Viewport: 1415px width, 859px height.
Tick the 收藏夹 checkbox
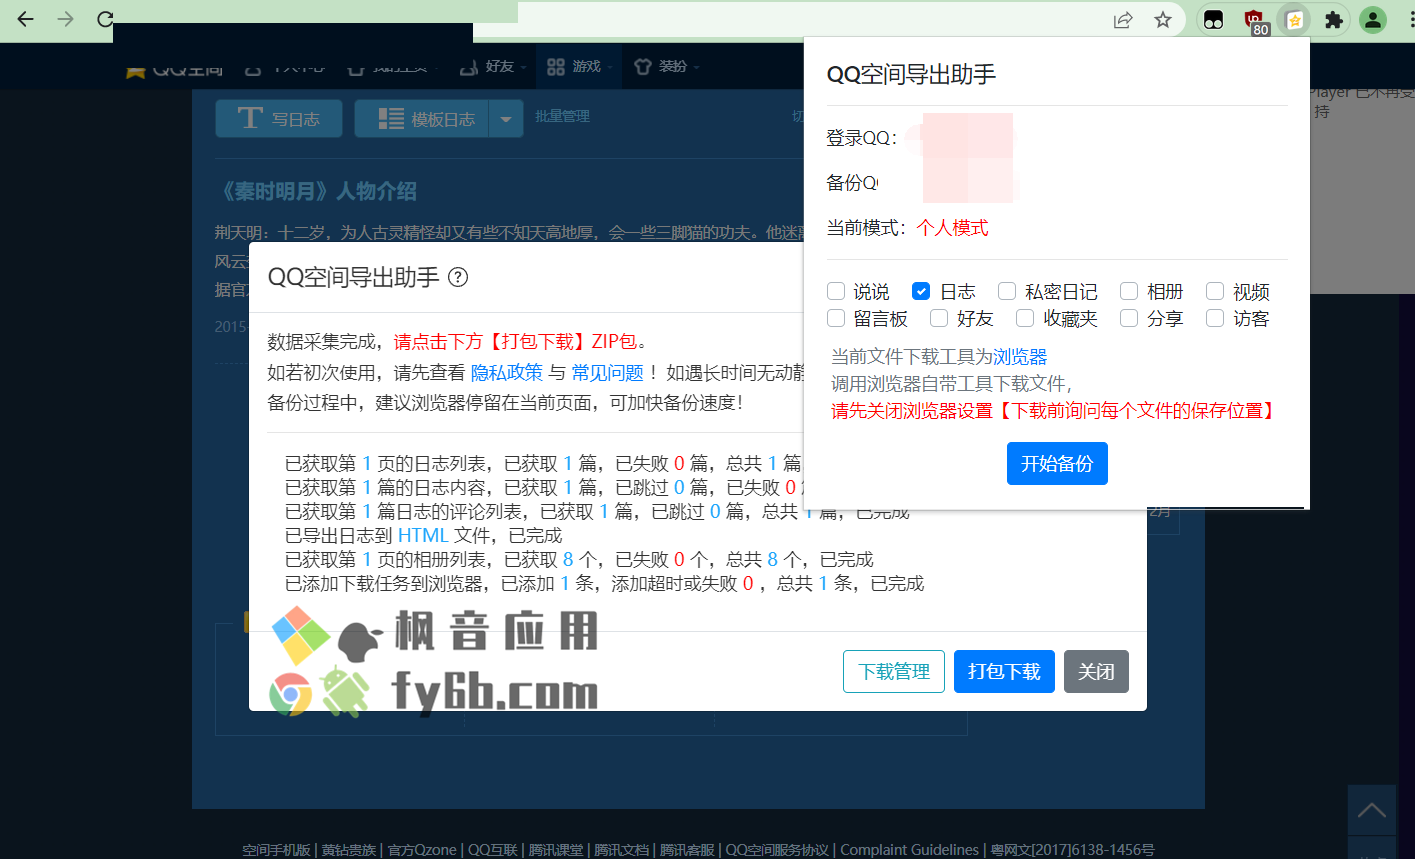tap(1025, 318)
